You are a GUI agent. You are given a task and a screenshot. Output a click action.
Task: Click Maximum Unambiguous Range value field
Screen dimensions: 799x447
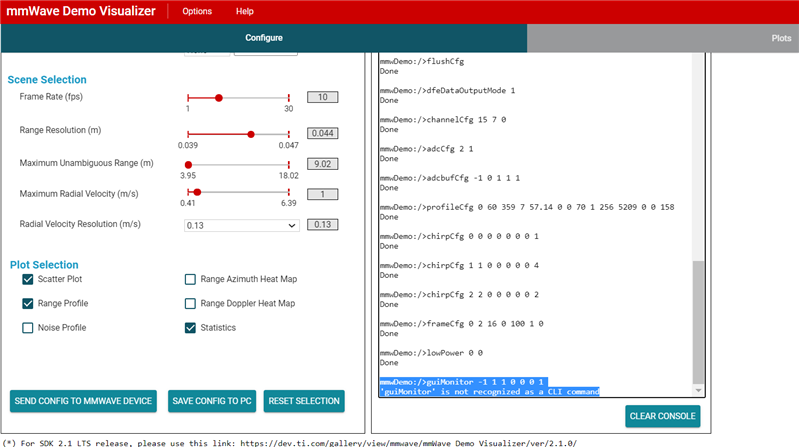323,164
